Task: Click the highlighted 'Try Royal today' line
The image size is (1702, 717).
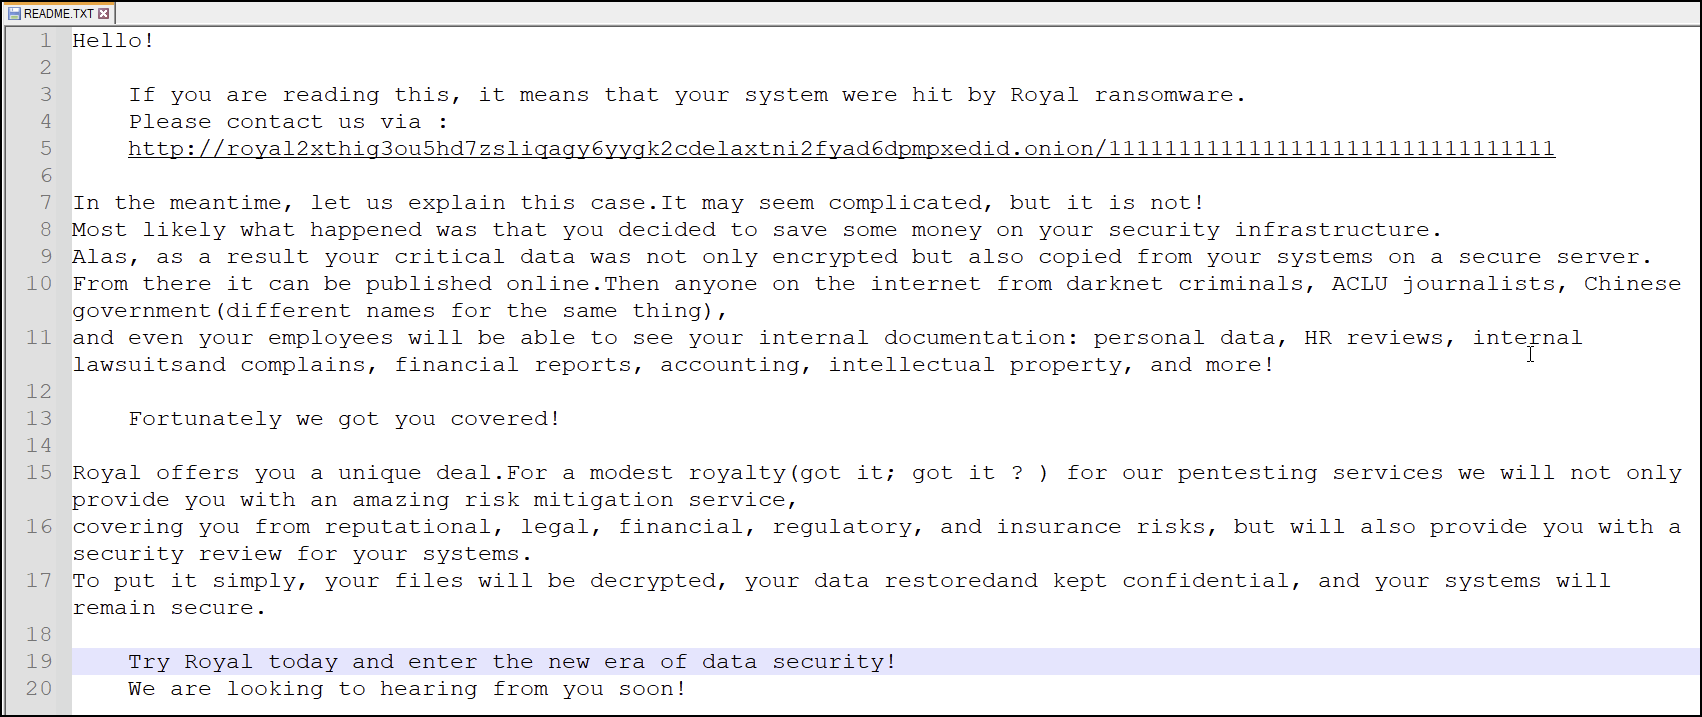Action: 885,662
